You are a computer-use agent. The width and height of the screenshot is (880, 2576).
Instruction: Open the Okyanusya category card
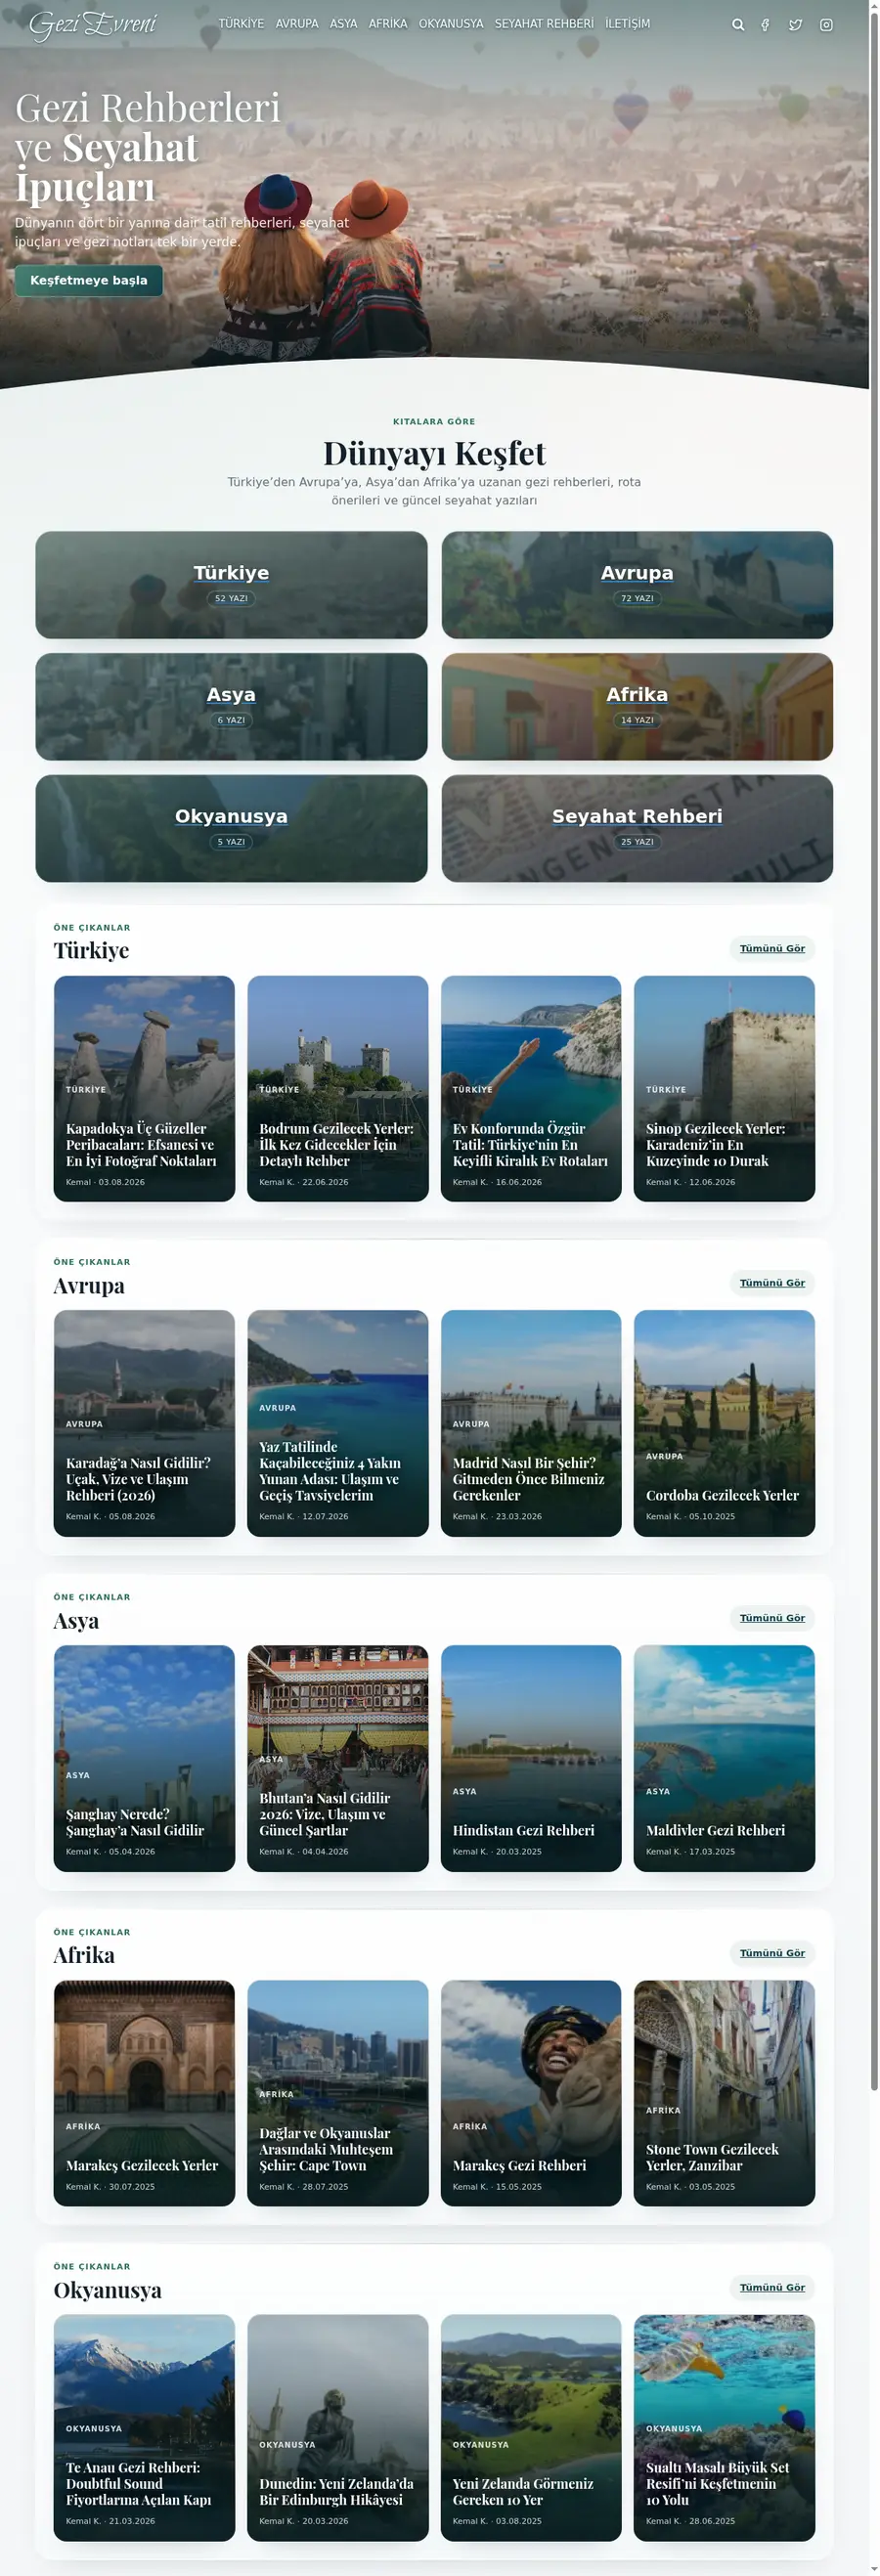pos(231,828)
